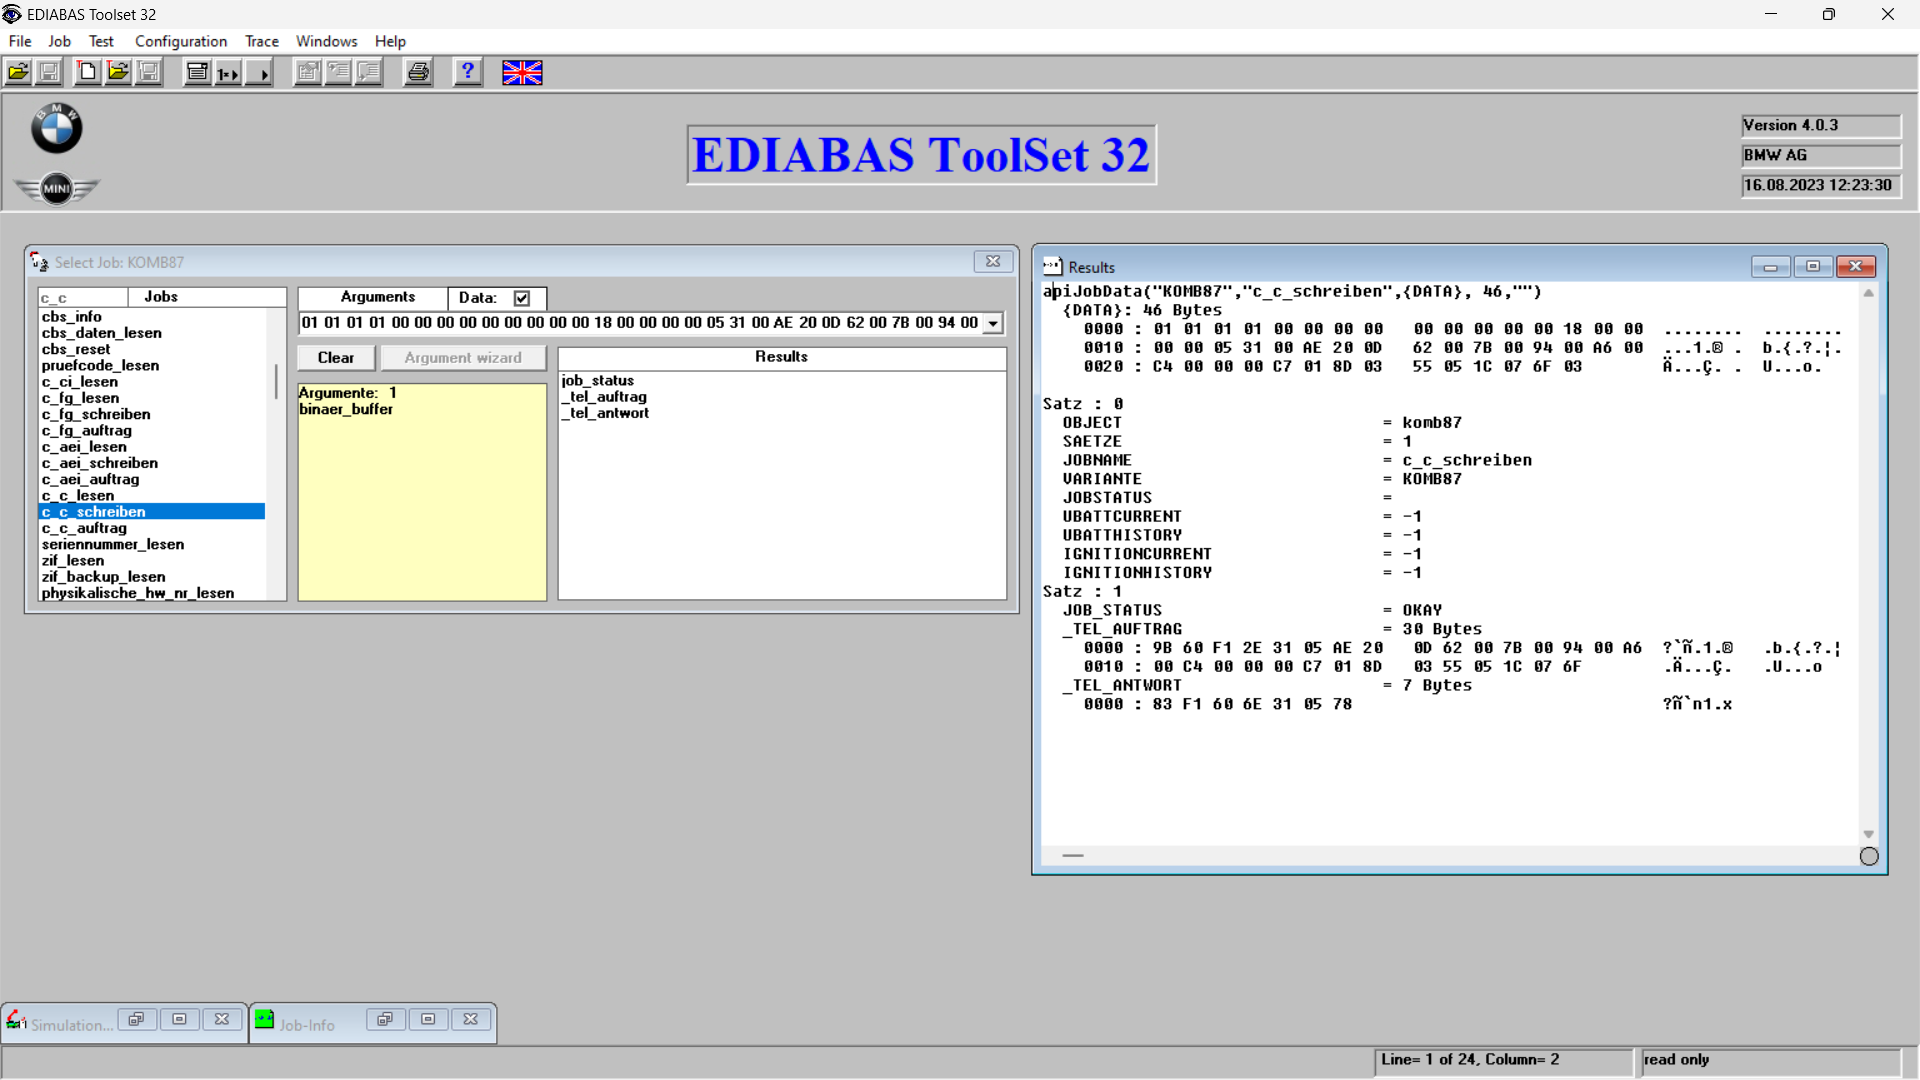
Task: Click the run job repeatedly arrow icon
Action: [260, 72]
